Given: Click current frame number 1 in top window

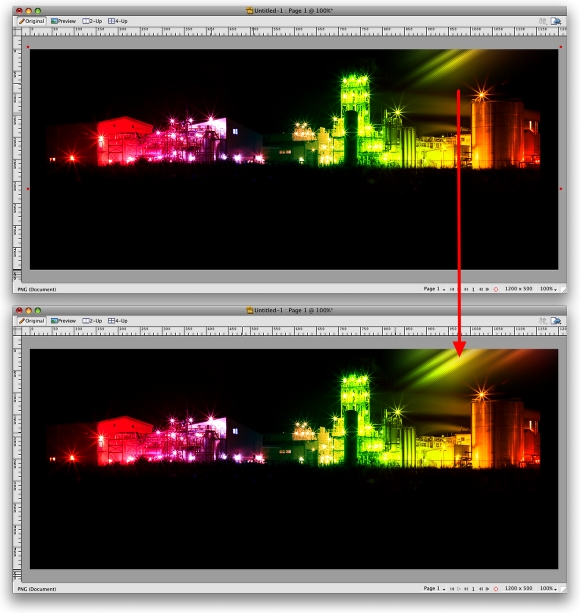Looking at the screenshot, I should coord(473,289).
